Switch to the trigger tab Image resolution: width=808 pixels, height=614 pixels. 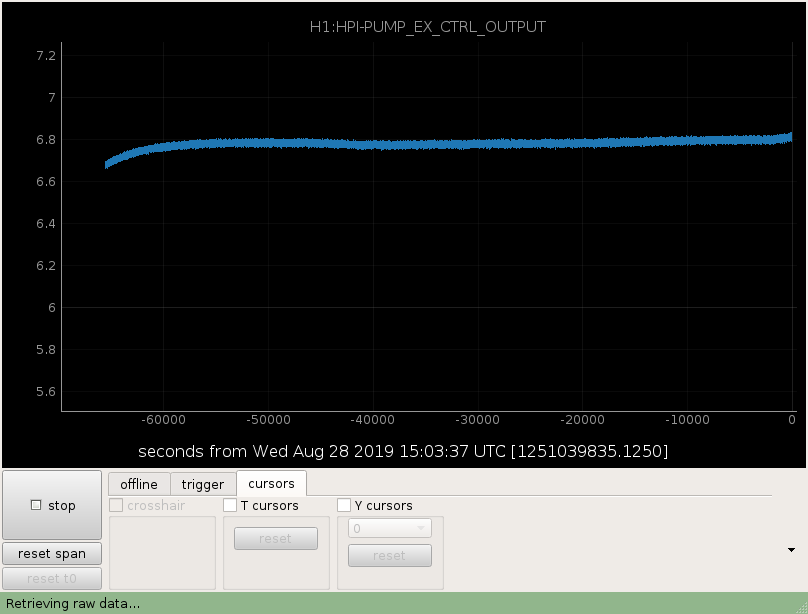point(203,484)
